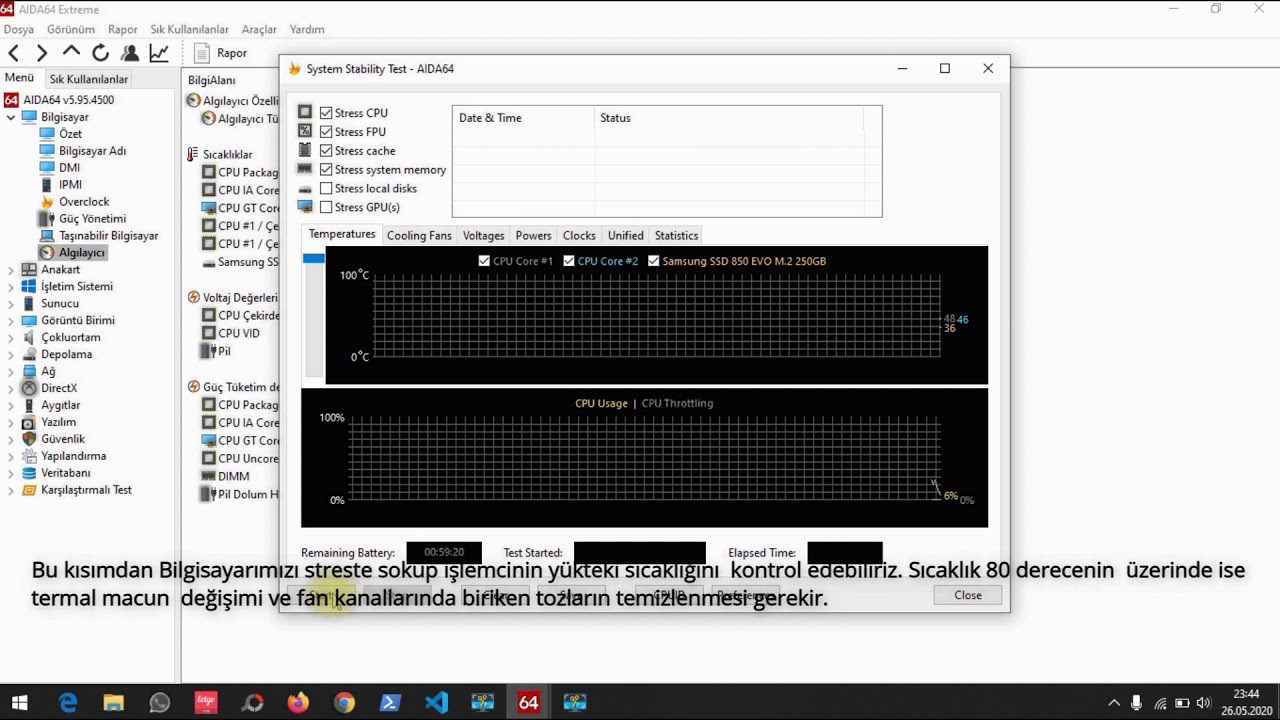Open the Dosya menu
1280x720 pixels.
click(19, 30)
